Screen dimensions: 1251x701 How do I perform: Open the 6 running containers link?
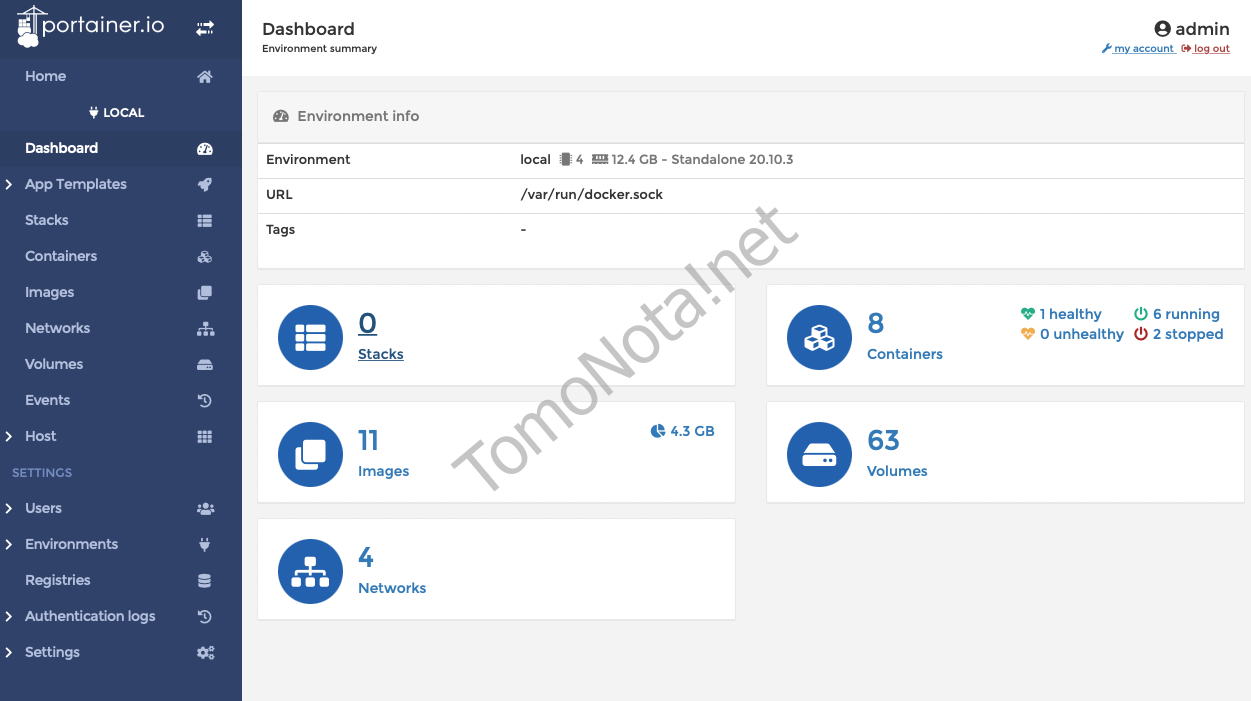tap(1185, 313)
